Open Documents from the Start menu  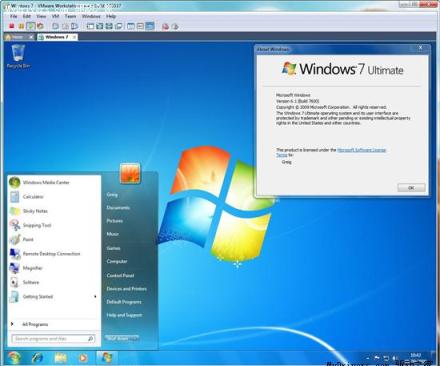[x=118, y=208]
